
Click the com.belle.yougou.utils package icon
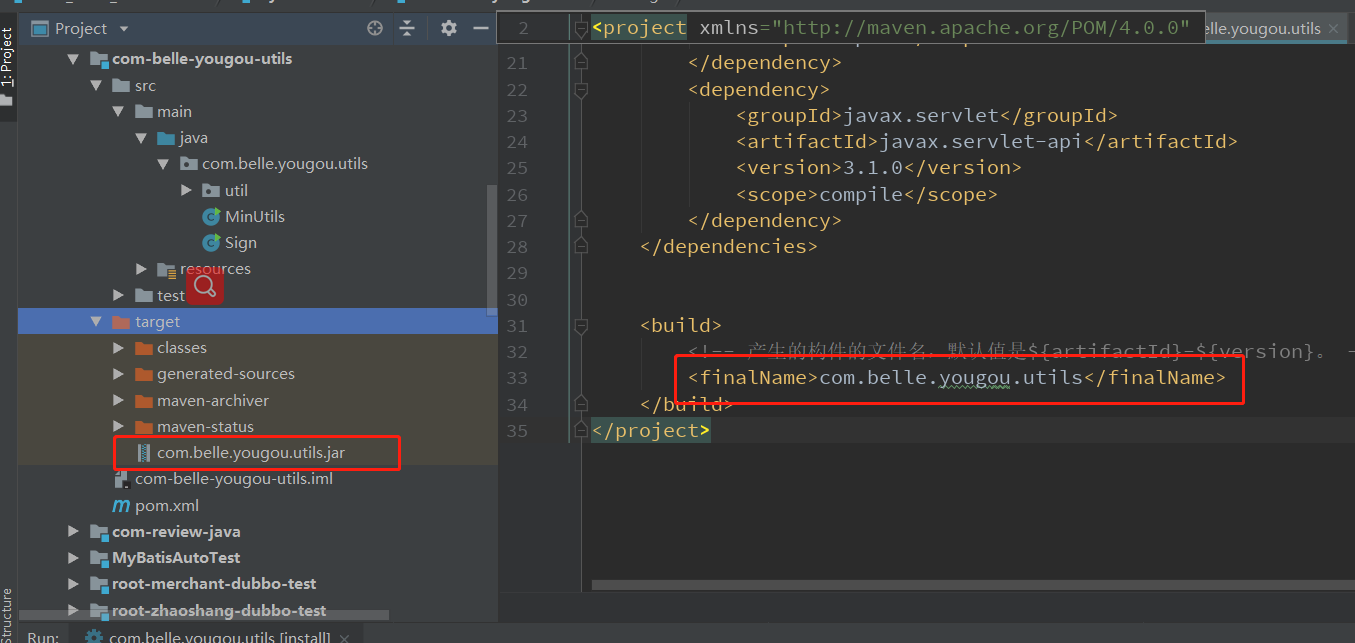[x=188, y=163]
